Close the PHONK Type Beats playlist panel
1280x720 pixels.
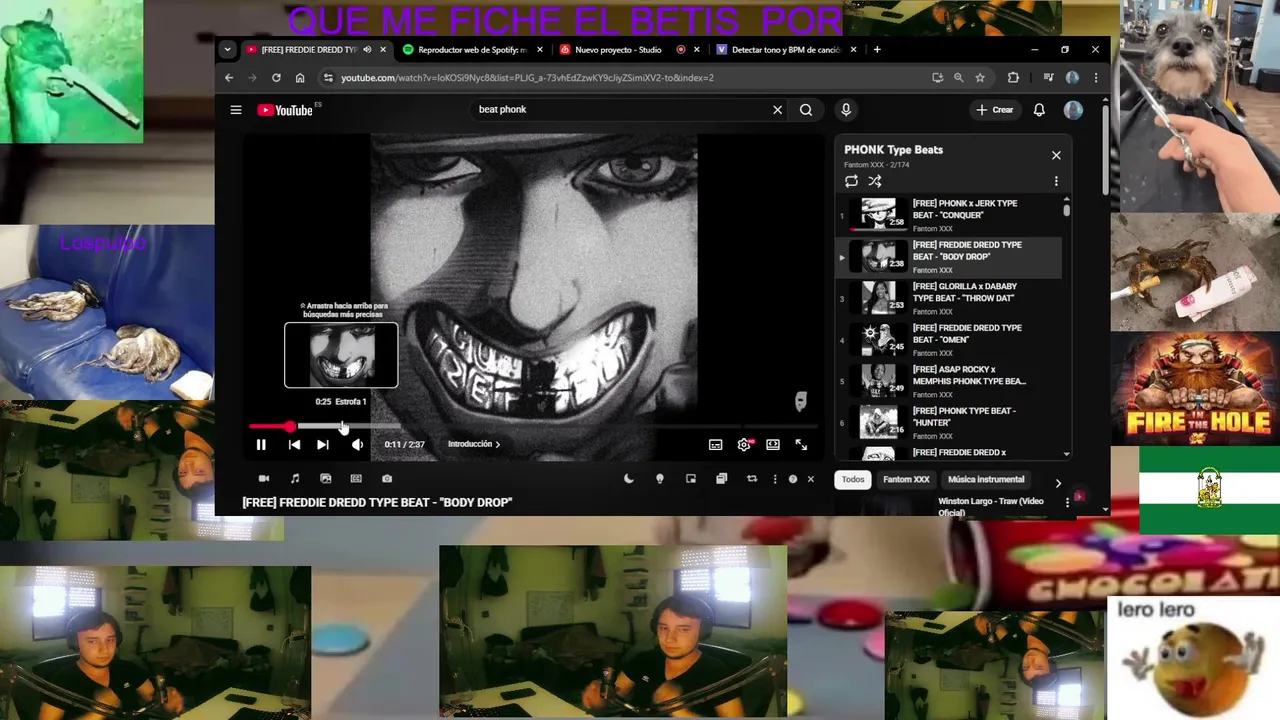[1056, 155]
